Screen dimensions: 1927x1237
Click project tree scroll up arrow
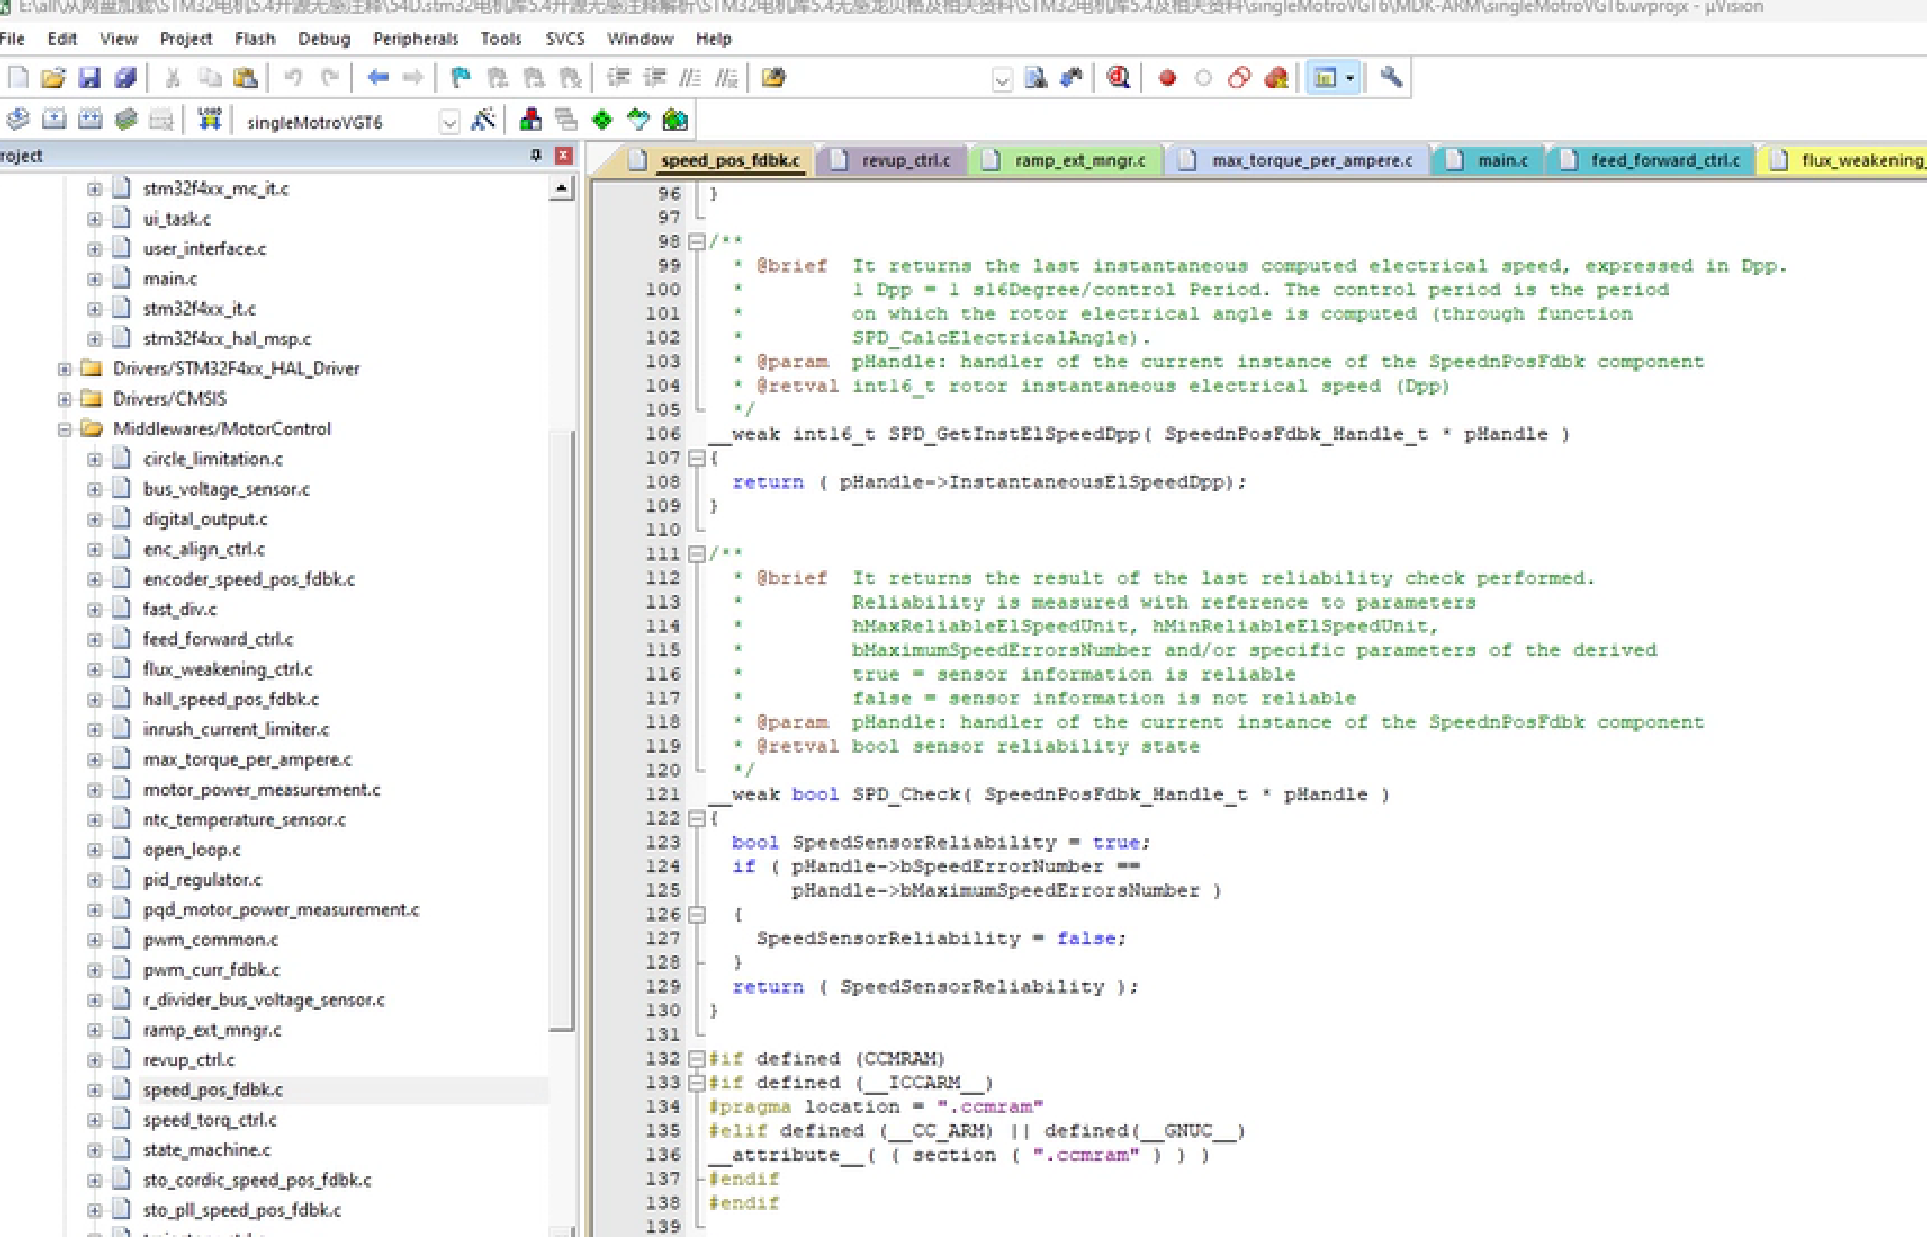point(561,188)
